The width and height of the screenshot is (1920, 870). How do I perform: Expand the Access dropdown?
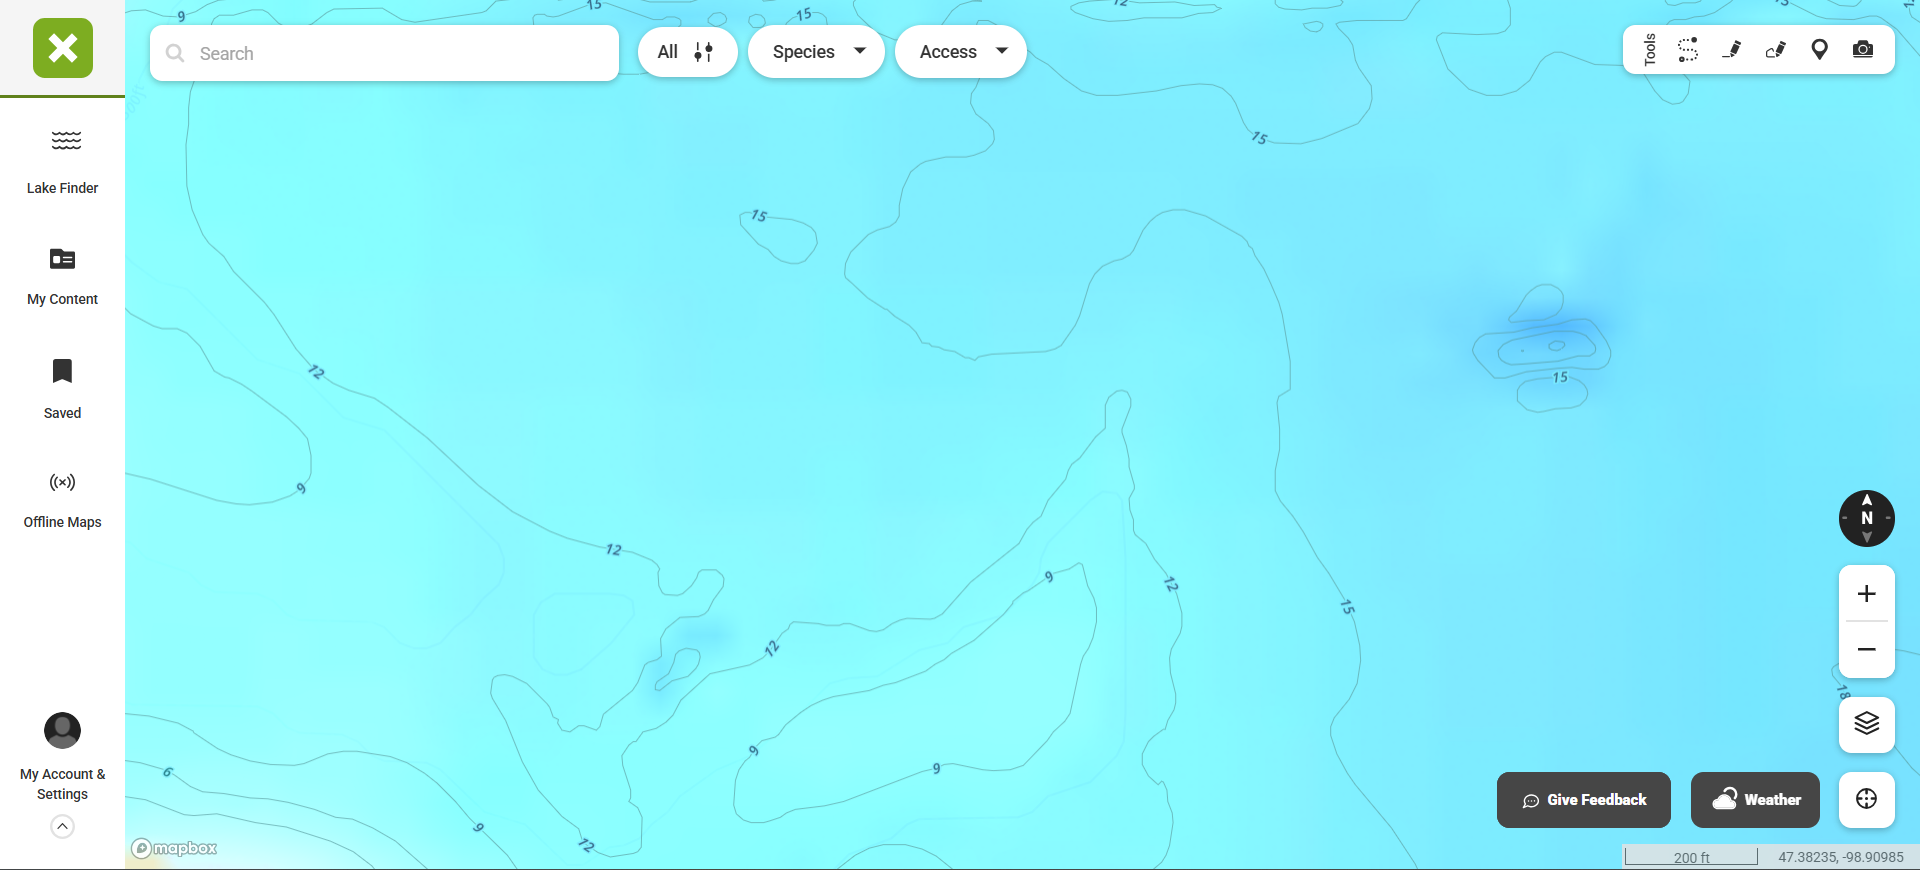pyautogui.click(x=960, y=52)
